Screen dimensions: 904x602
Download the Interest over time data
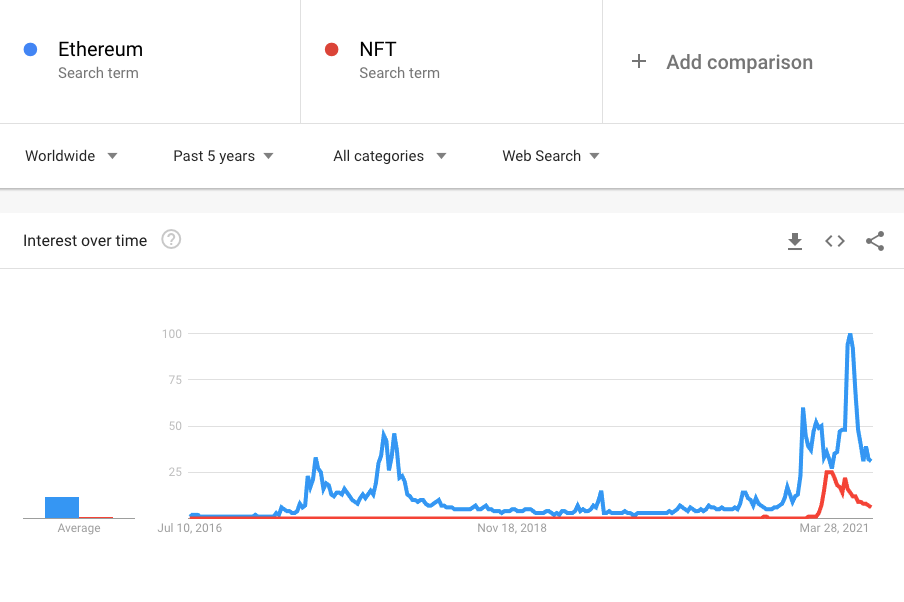[x=794, y=241]
